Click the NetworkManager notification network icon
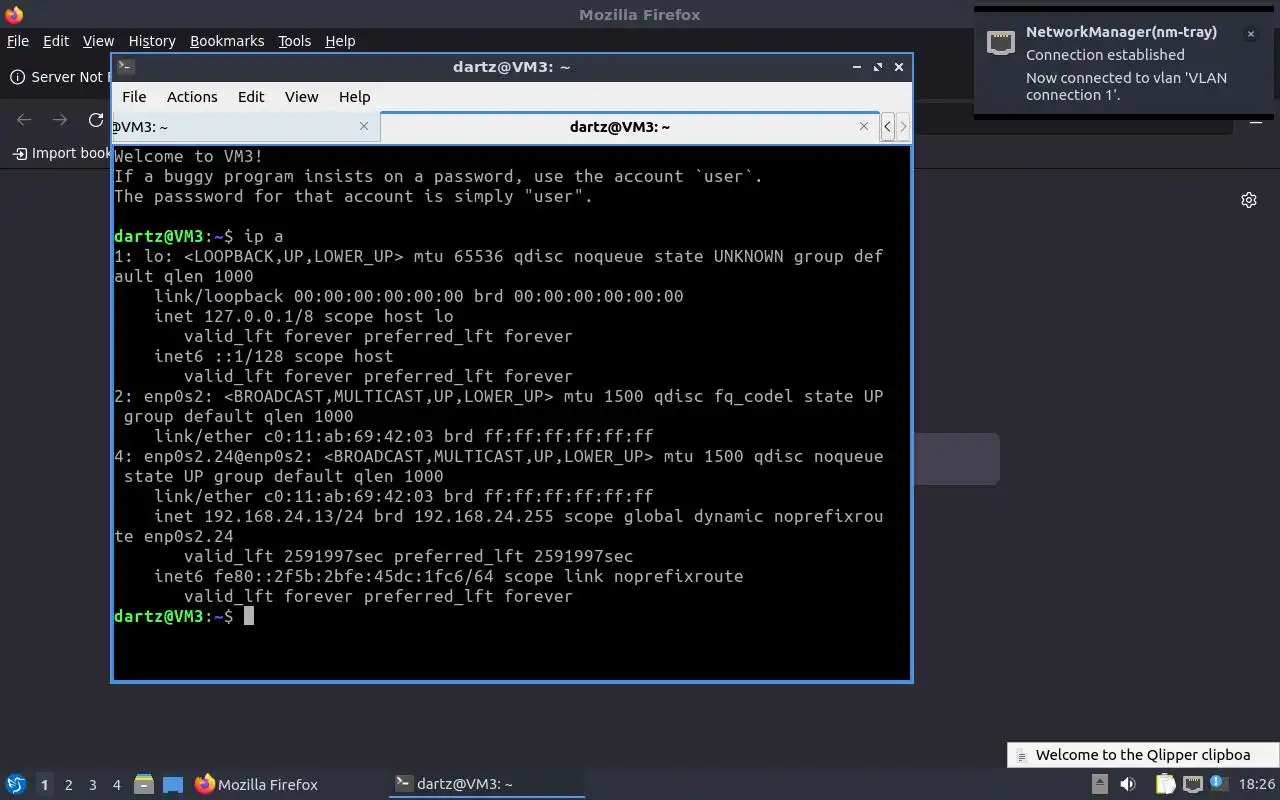 (1001, 42)
